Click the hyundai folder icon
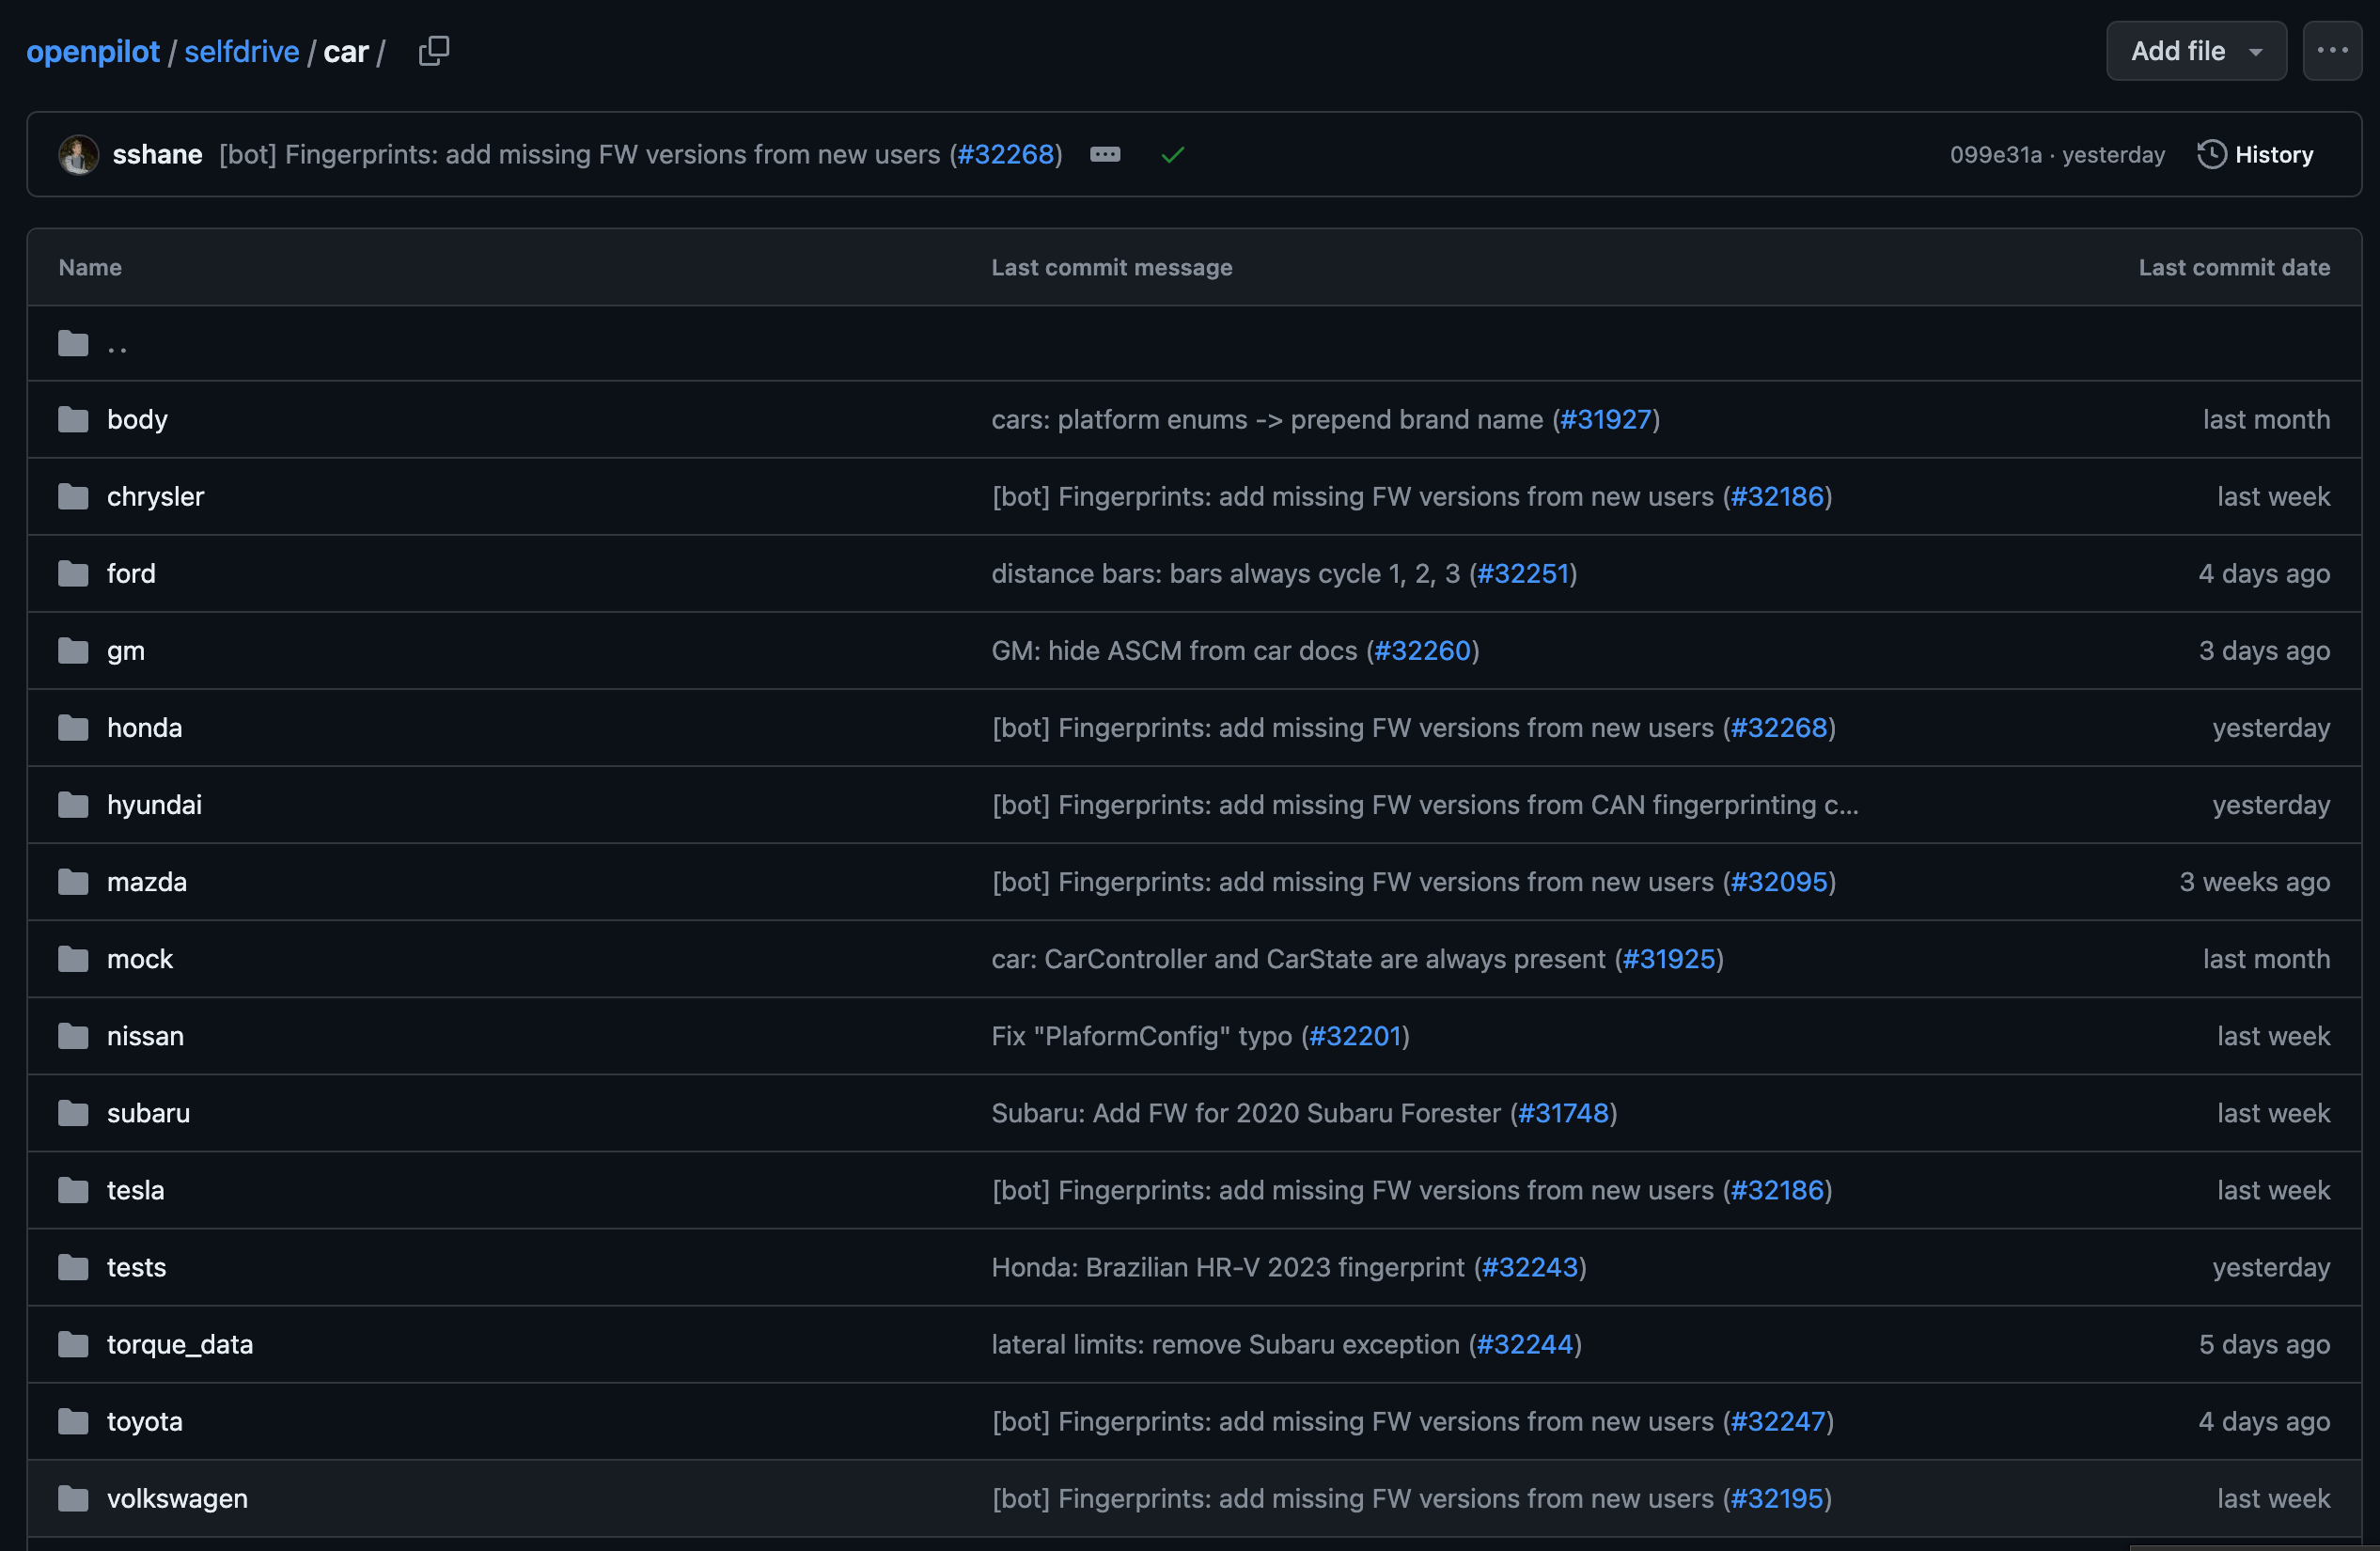The image size is (2380, 1551). [73, 804]
